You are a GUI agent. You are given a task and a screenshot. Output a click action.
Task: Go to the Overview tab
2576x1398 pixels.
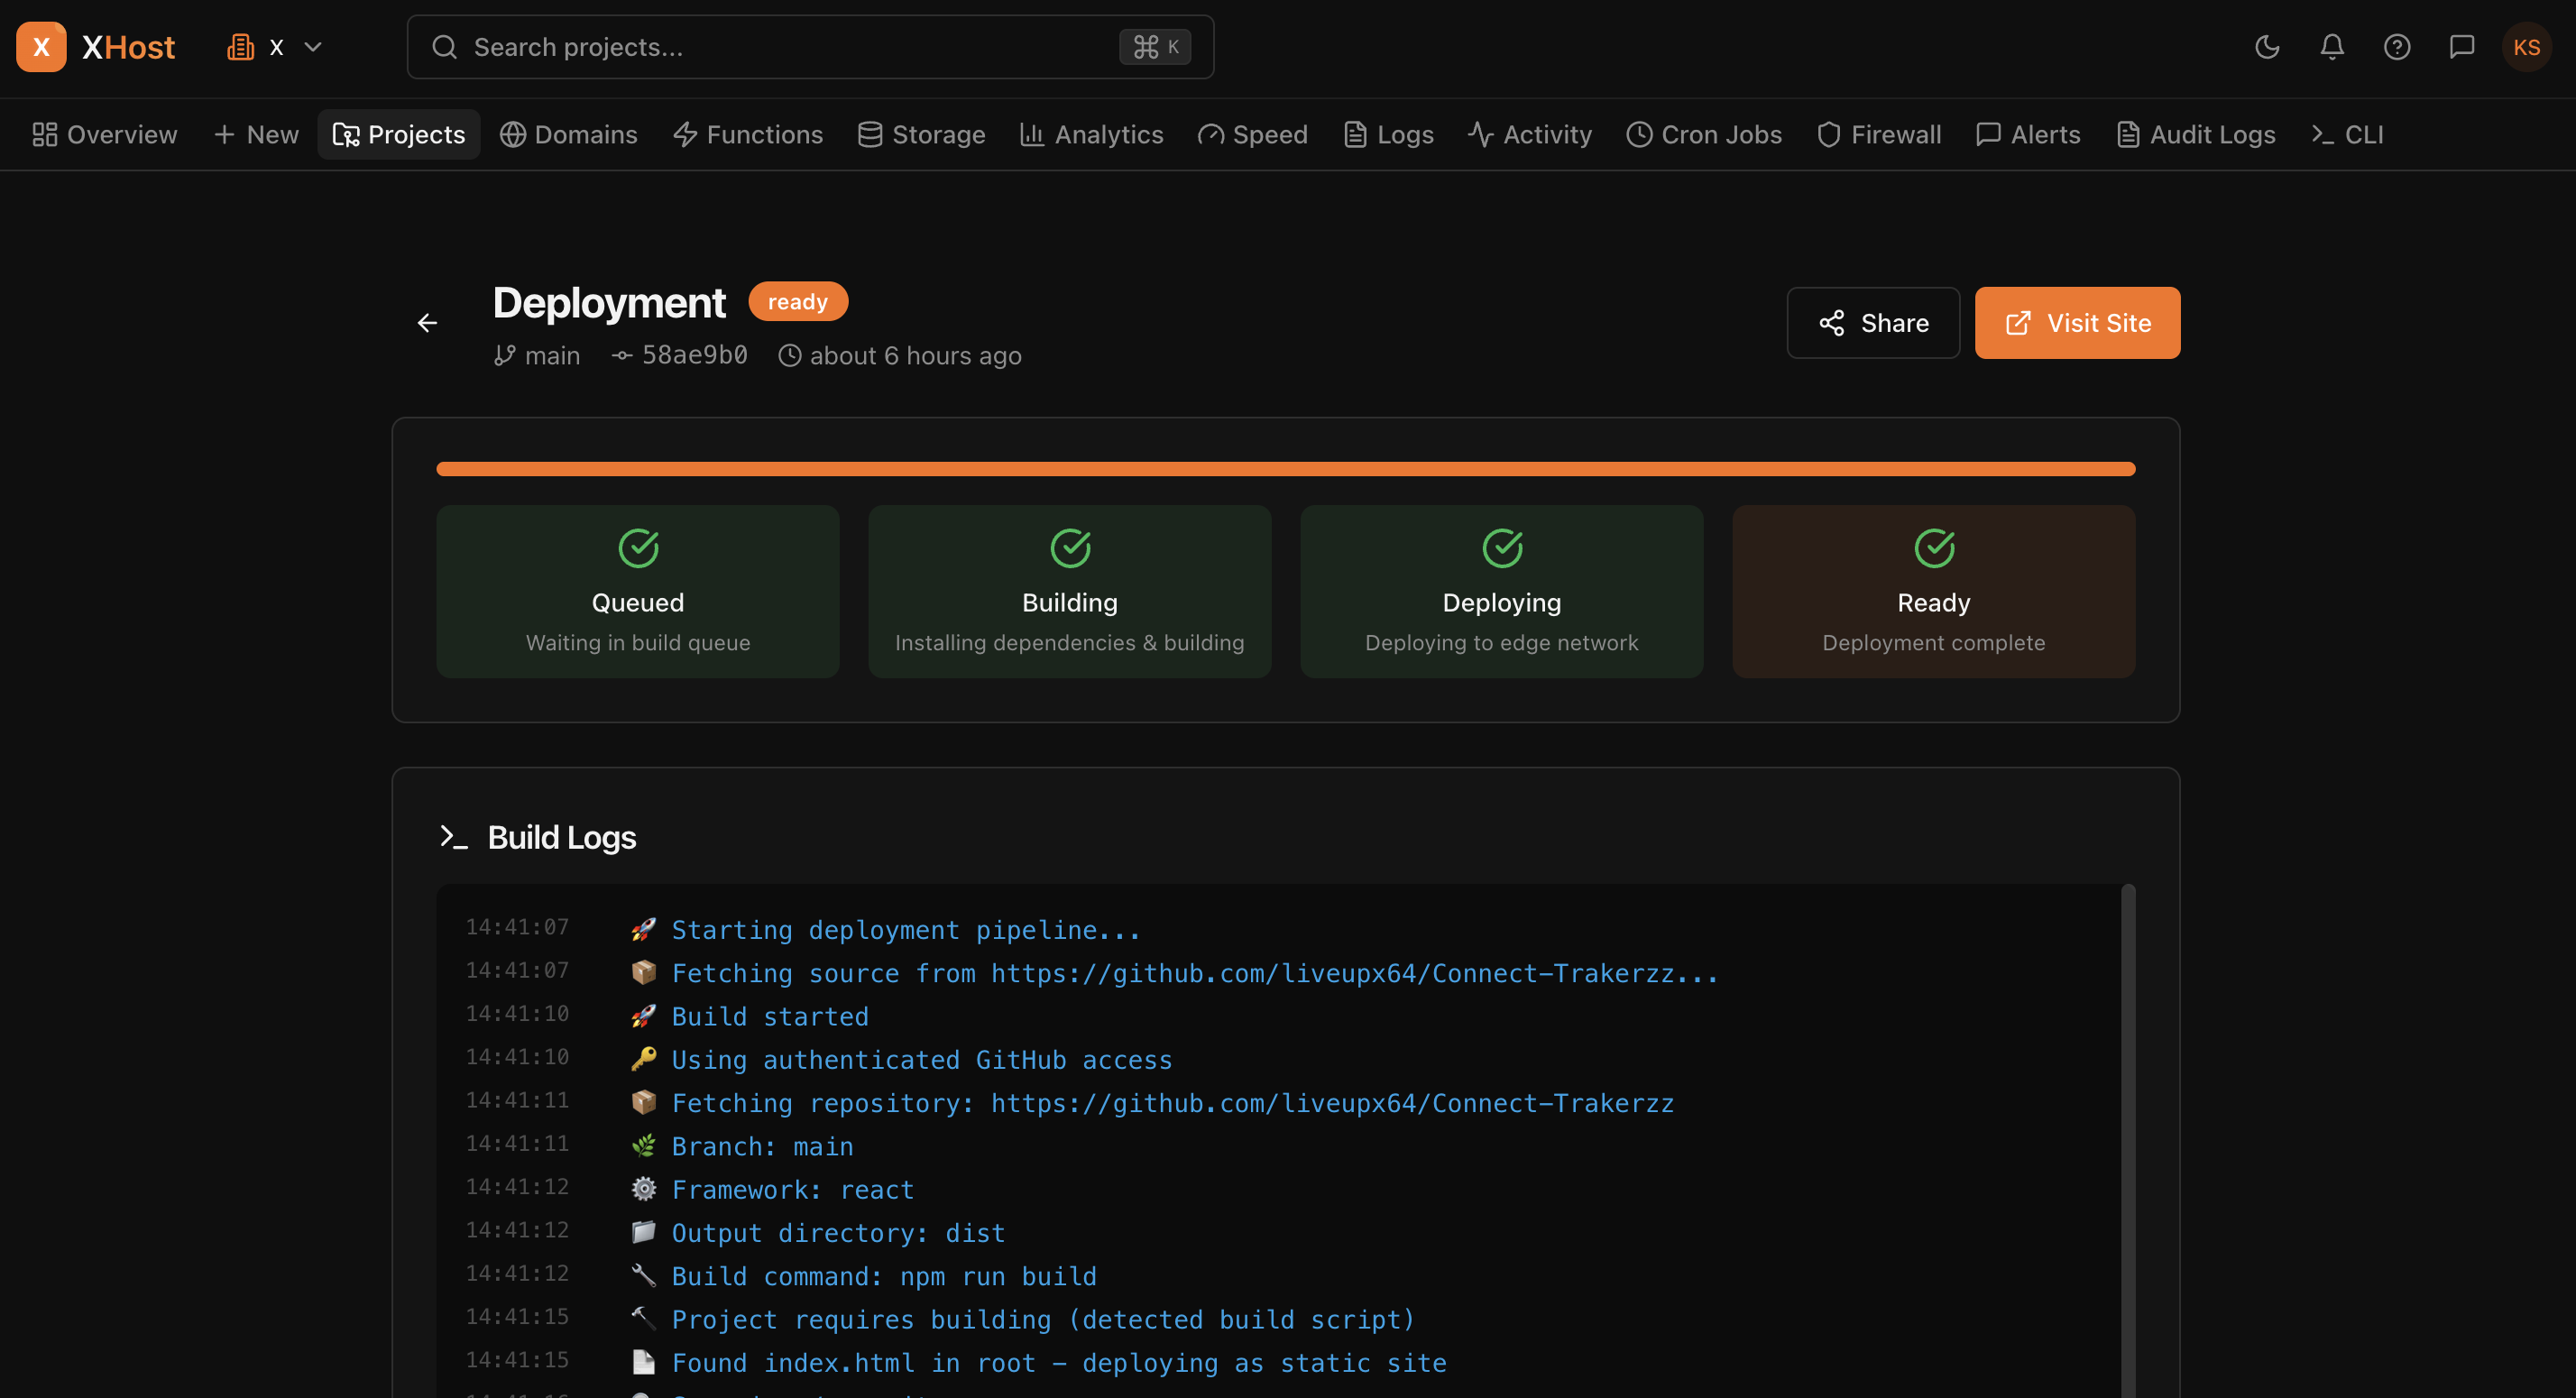coord(104,134)
